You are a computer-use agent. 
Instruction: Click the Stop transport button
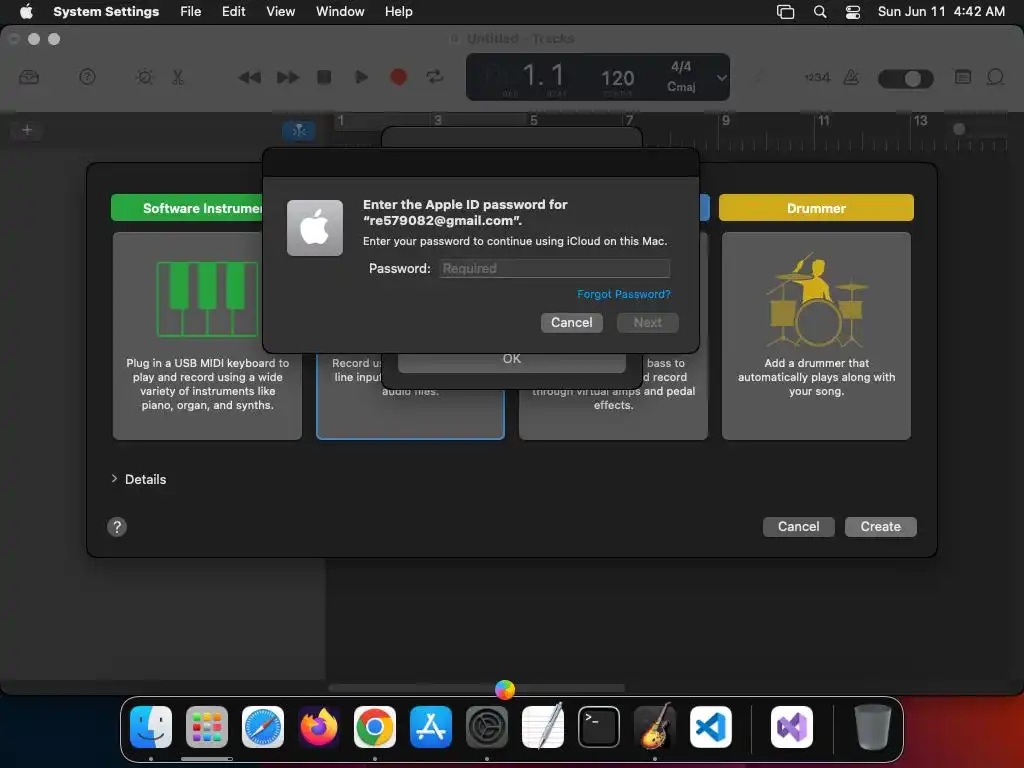pyautogui.click(x=324, y=77)
